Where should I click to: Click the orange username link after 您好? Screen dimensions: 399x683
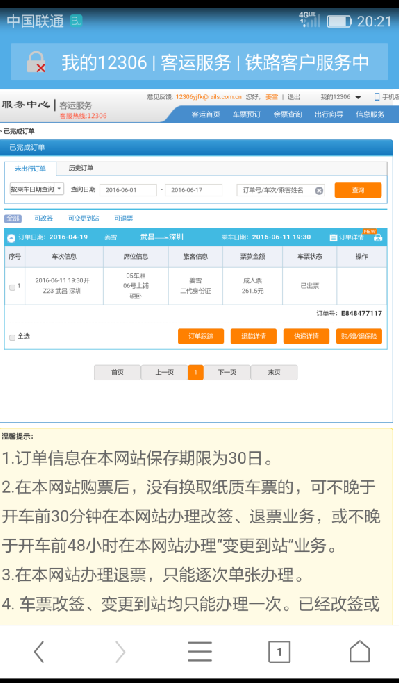271,97
